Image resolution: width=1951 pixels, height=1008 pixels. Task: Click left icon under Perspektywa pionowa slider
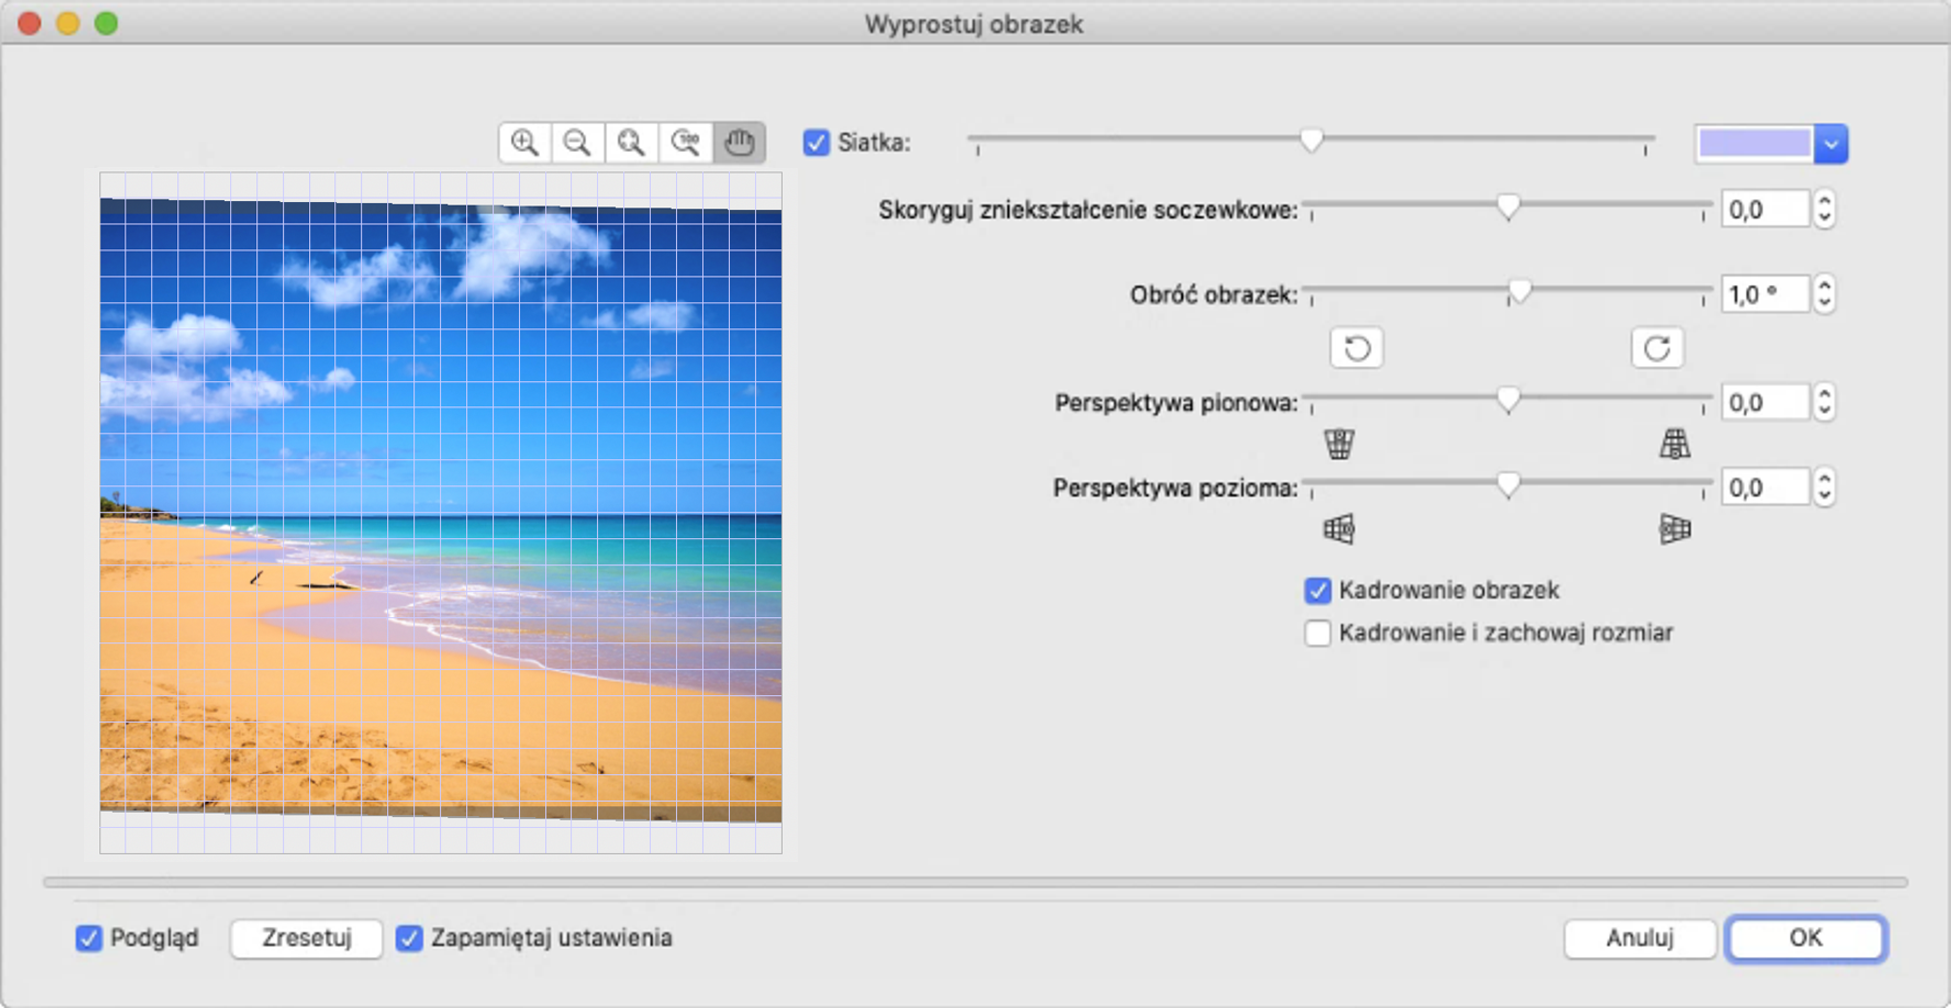tap(1339, 443)
